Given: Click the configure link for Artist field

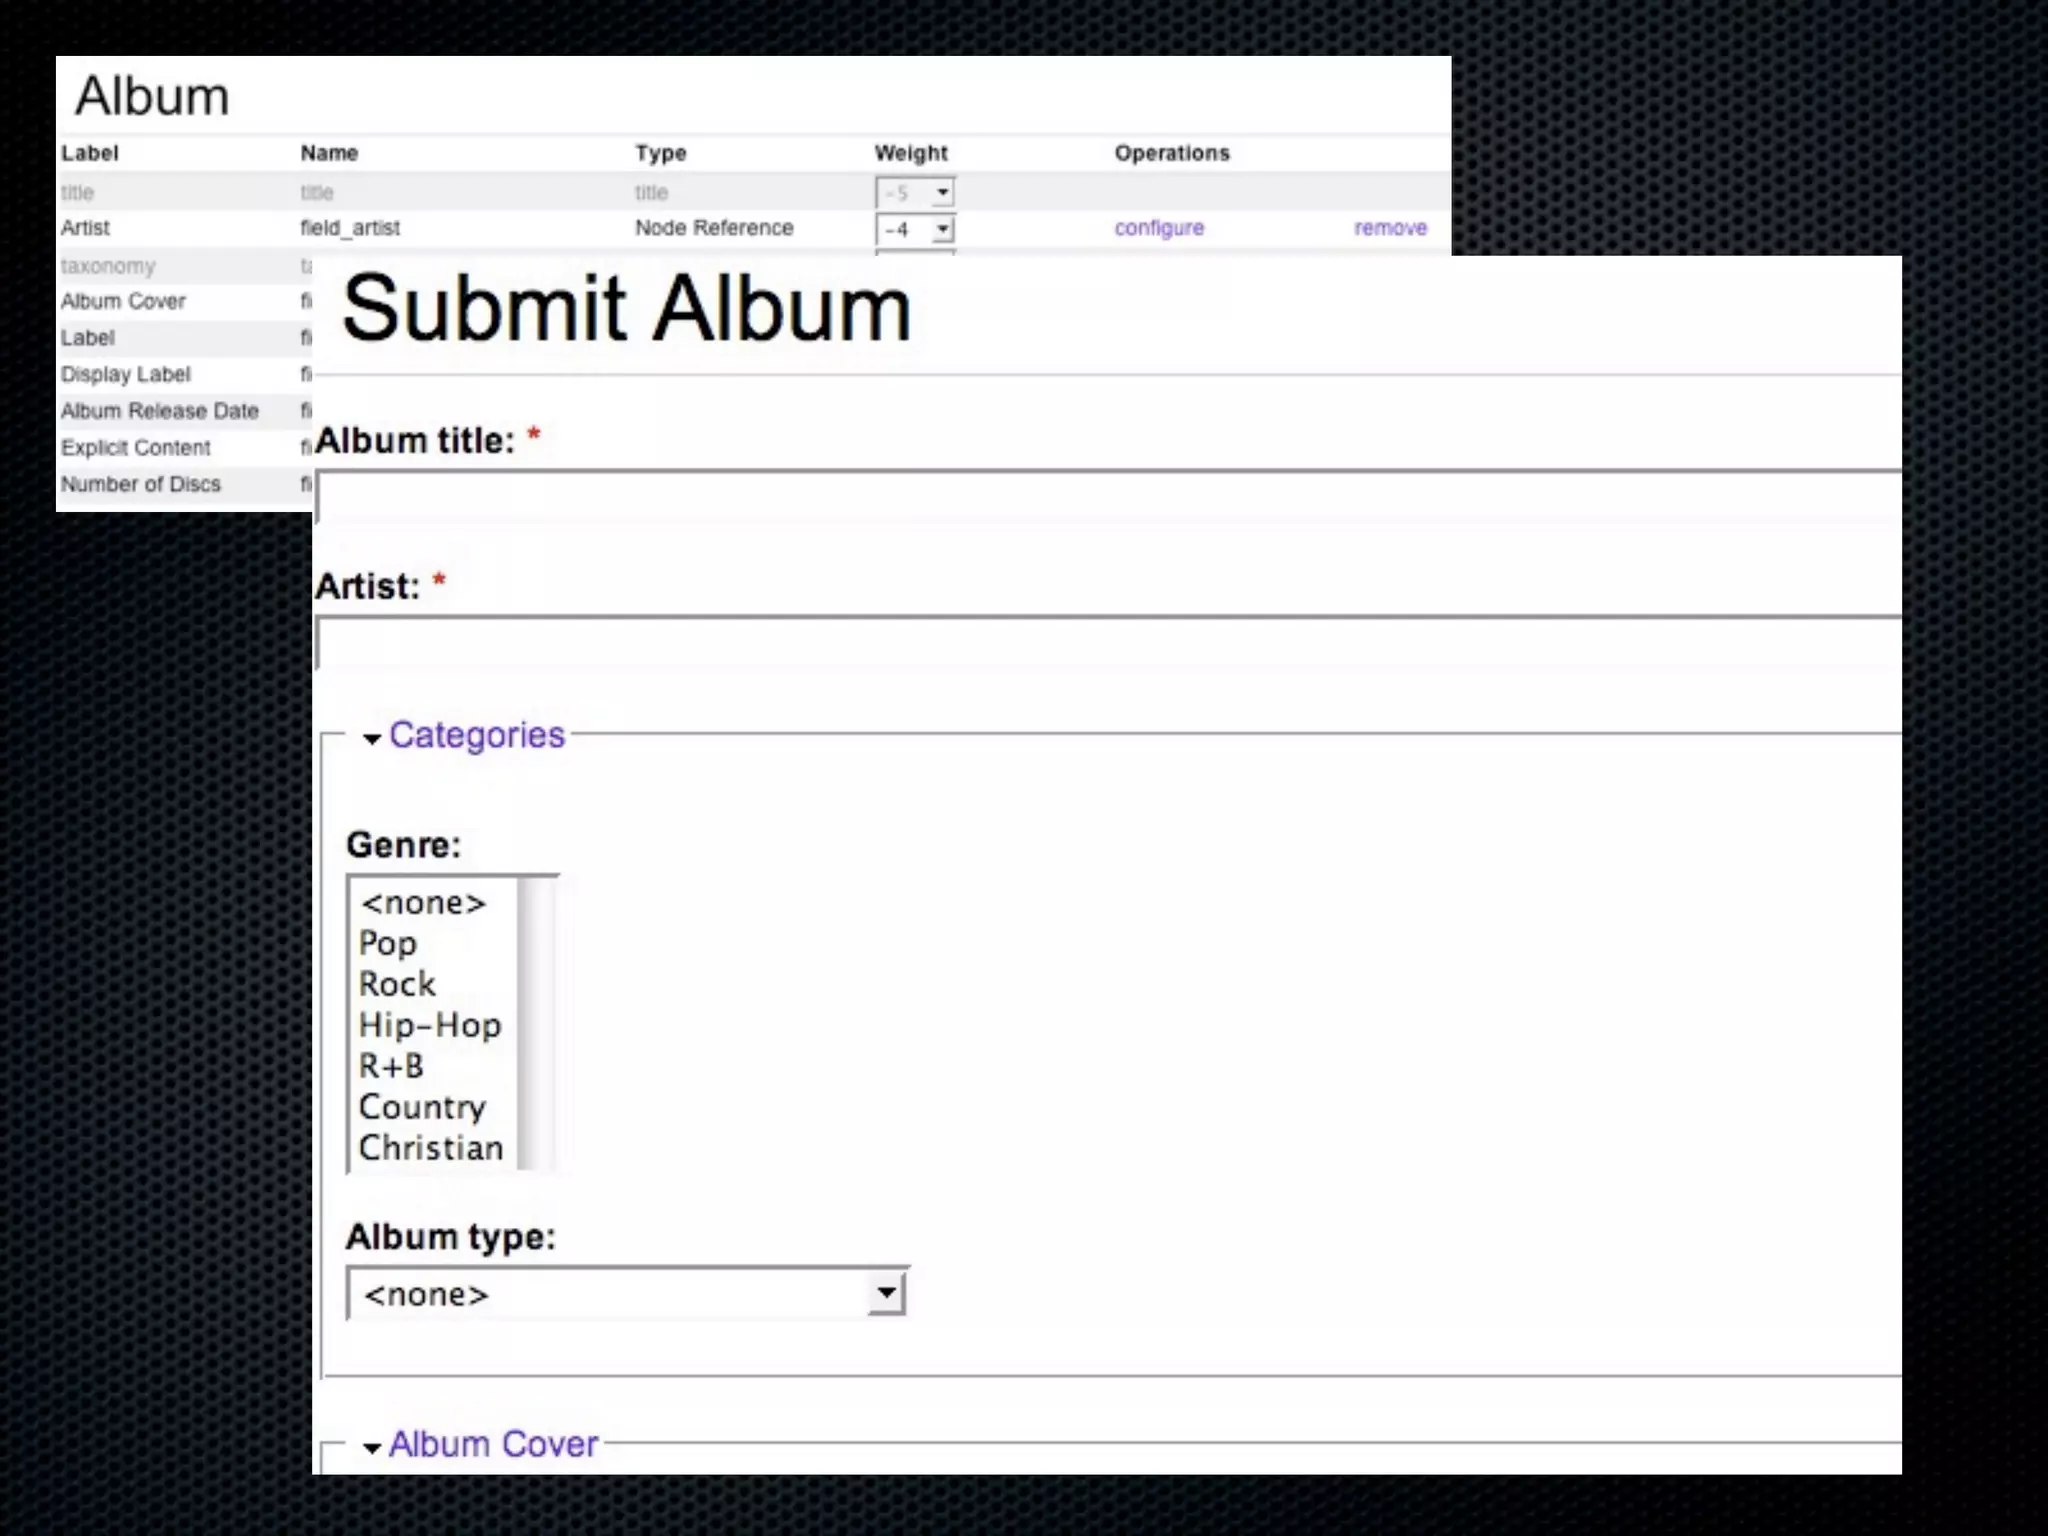Looking at the screenshot, I should pyautogui.click(x=1159, y=228).
